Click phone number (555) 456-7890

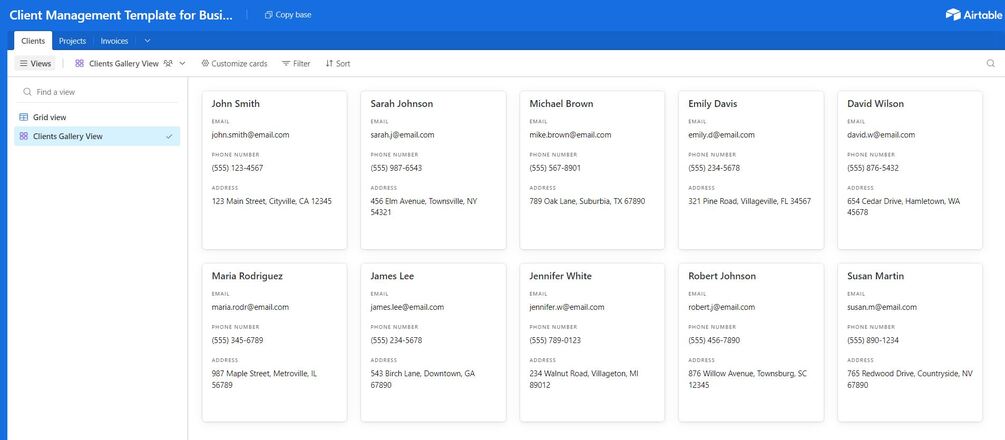click(x=714, y=341)
